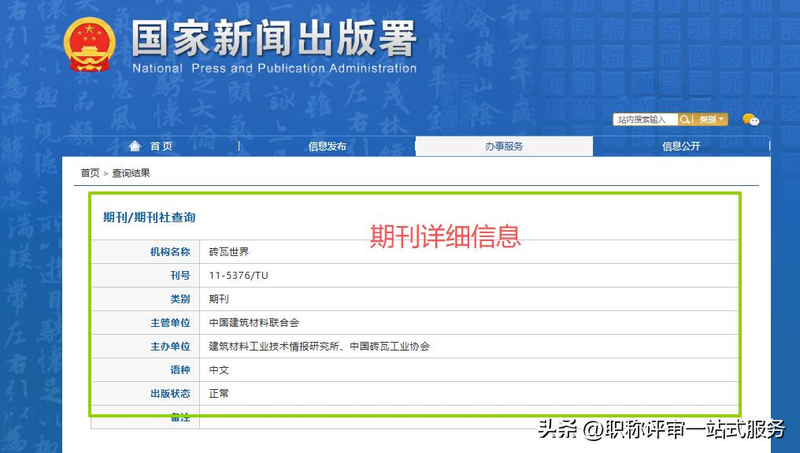Click the 刊号 row label
Image resolution: width=800 pixels, height=453 pixels.
(x=180, y=275)
